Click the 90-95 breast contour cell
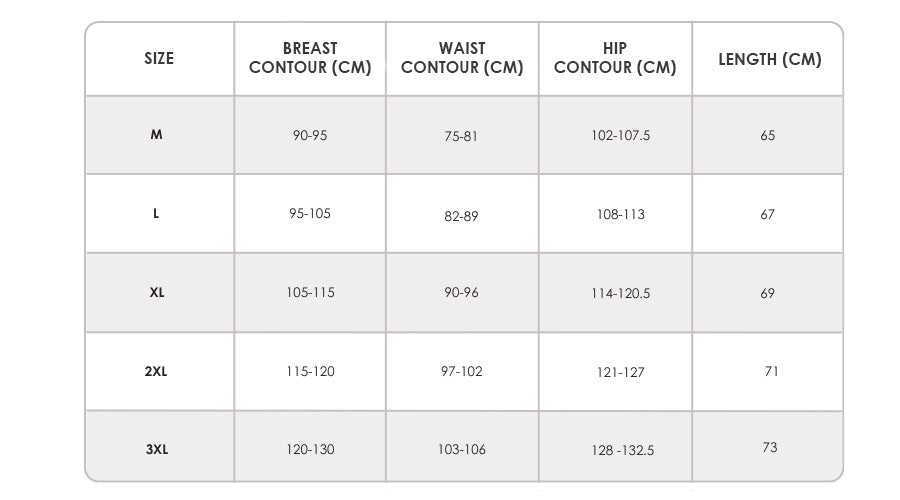The height and width of the screenshot is (500, 900). click(x=310, y=135)
